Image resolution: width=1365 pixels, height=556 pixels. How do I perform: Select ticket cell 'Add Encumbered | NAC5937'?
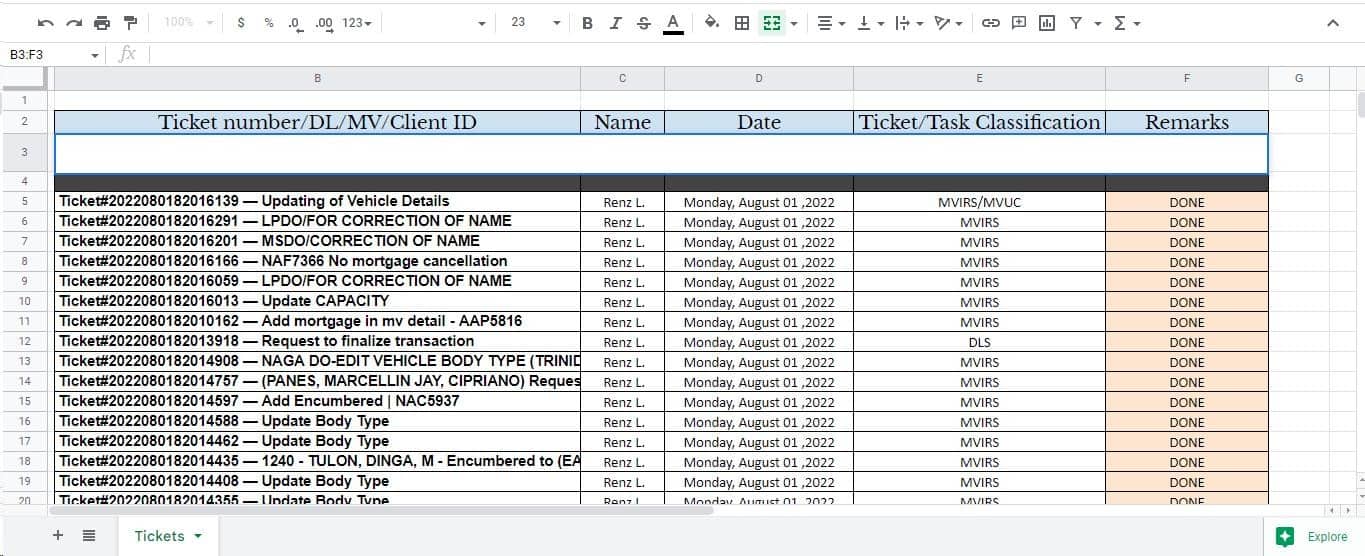pos(317,401)
